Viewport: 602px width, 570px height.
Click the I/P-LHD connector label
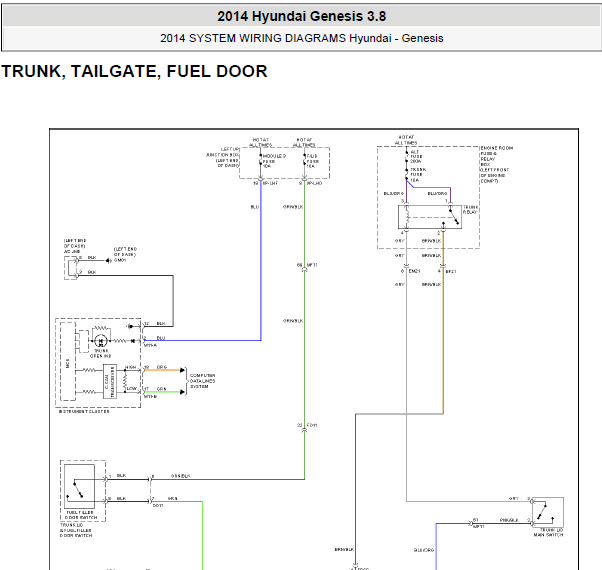314,183
